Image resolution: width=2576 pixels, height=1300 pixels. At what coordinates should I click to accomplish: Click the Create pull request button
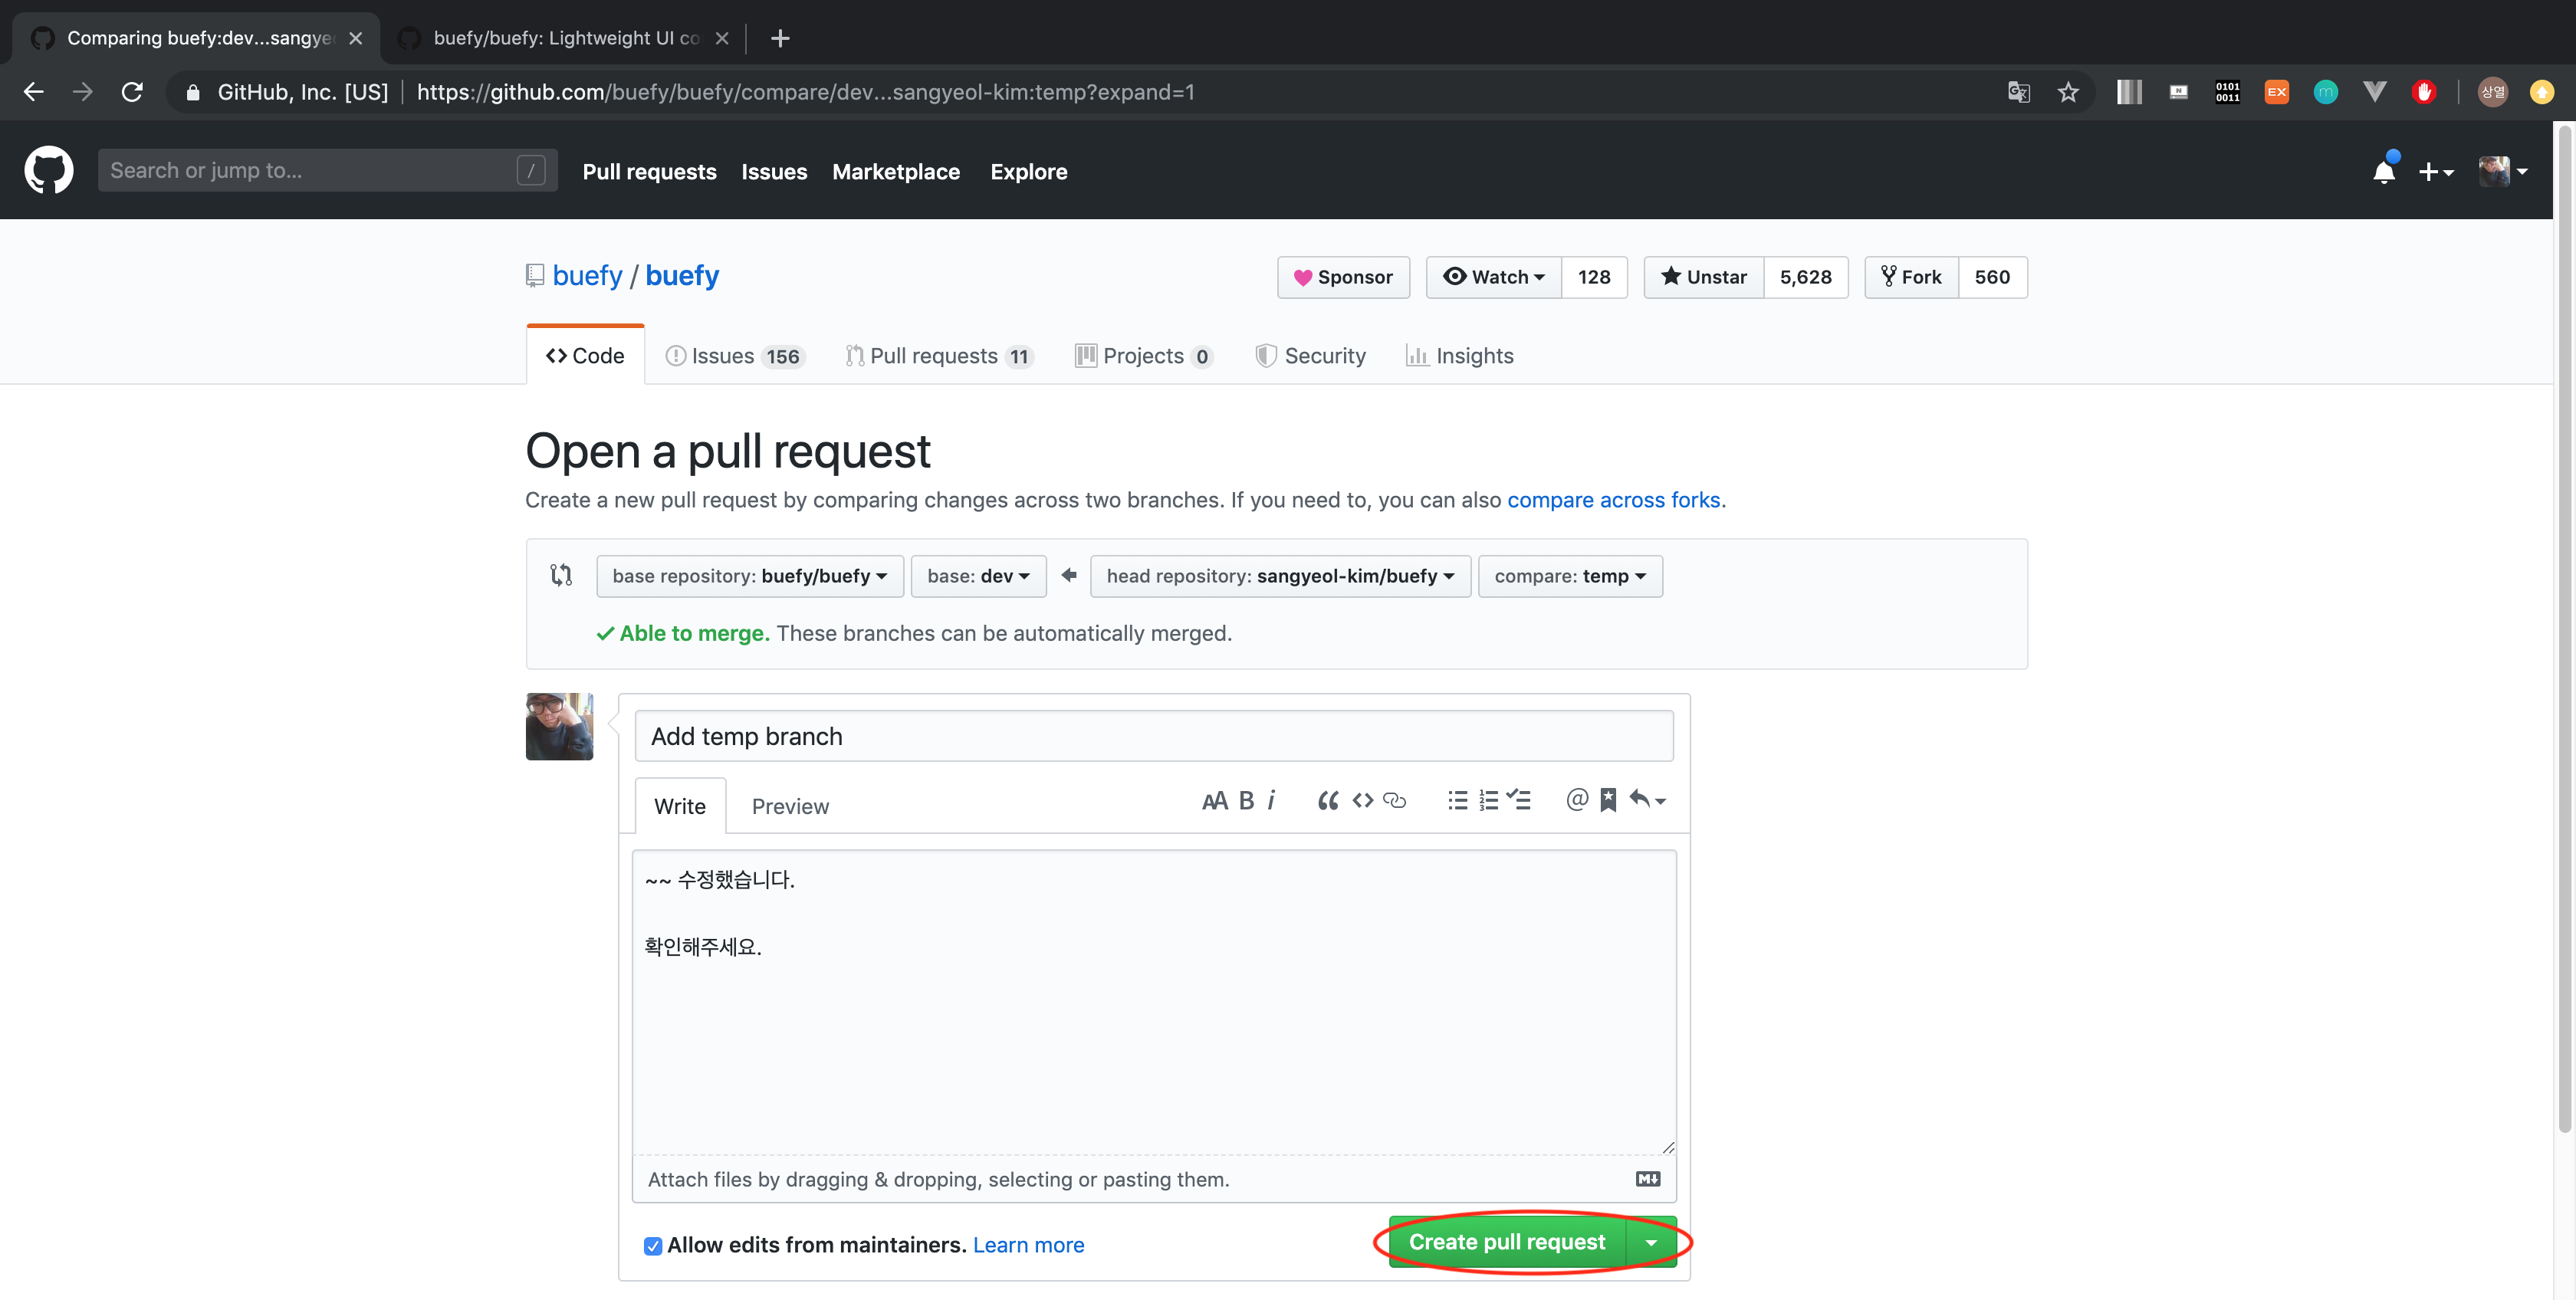point(1506,1242)
